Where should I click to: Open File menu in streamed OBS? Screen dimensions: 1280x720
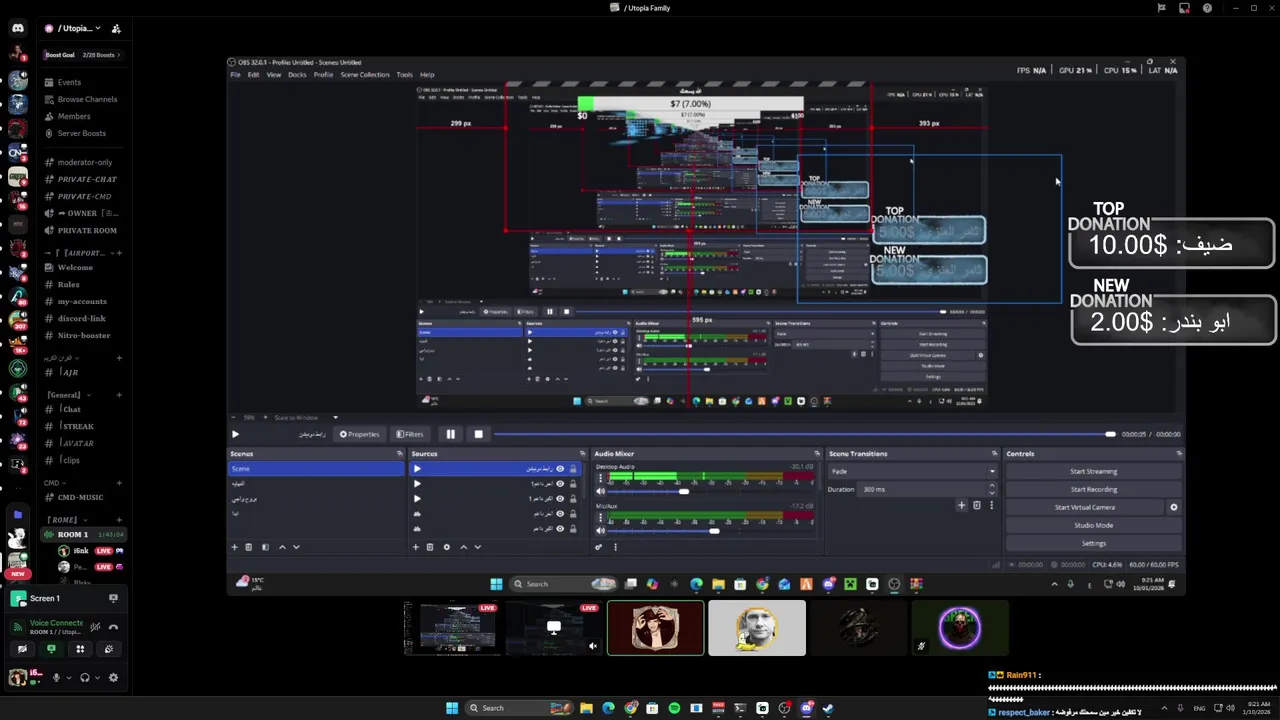point(235,75)
